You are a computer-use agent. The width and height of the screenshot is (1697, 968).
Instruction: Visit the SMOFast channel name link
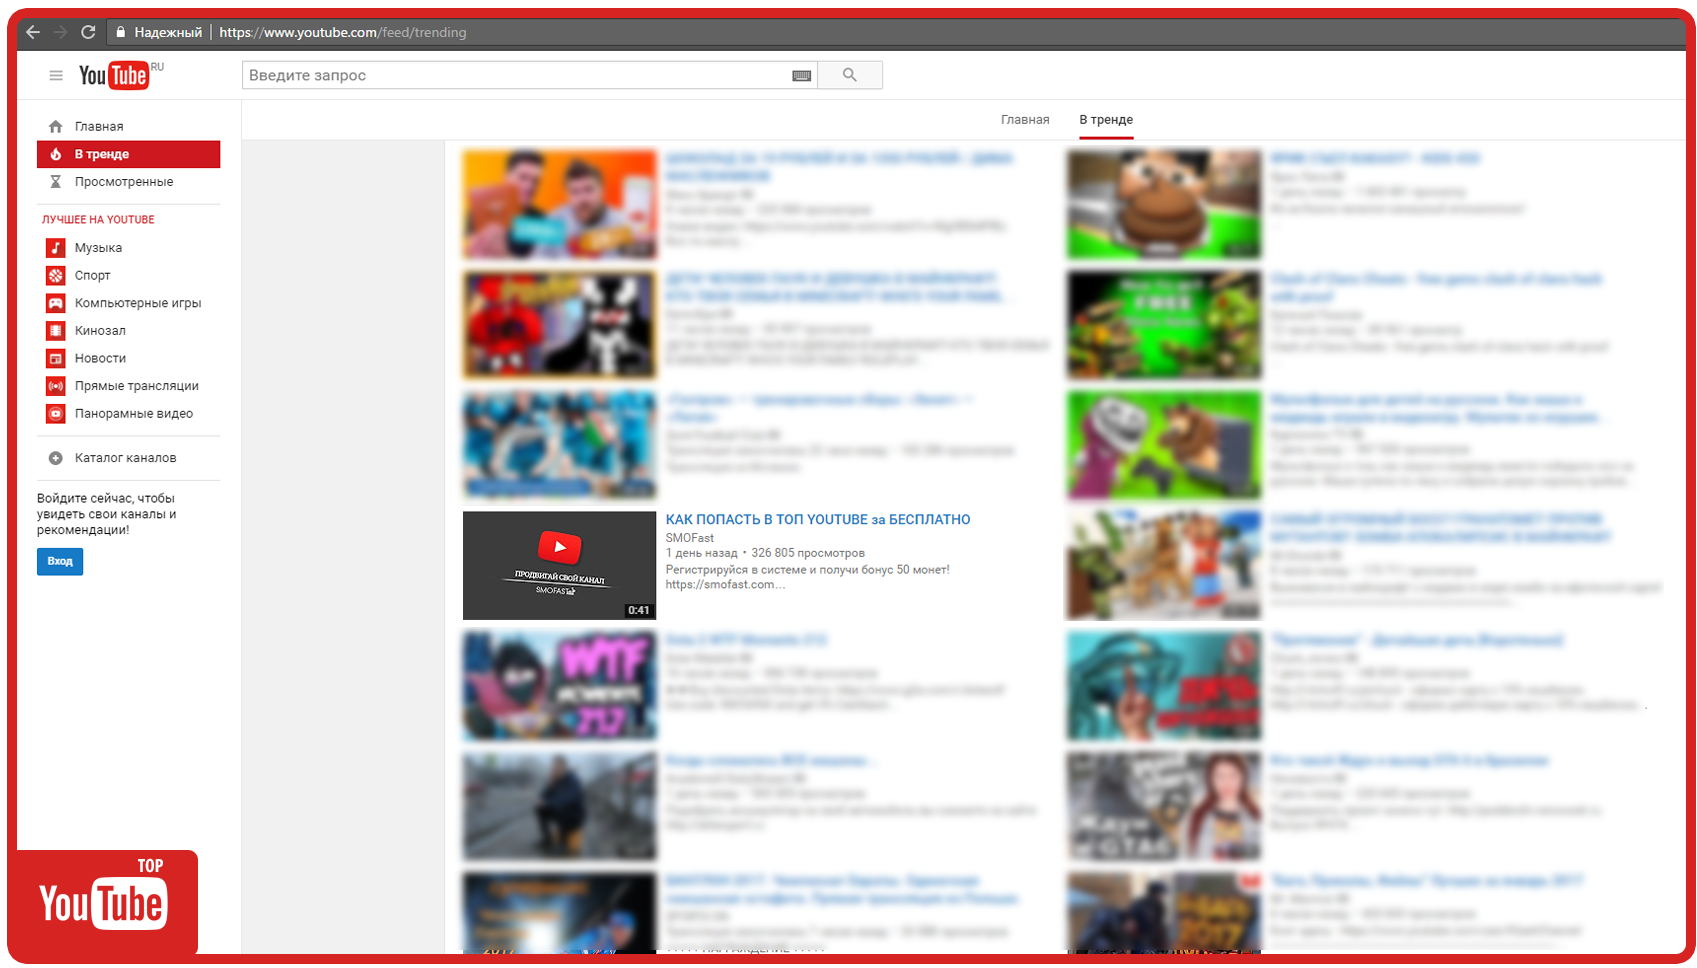pos(690,538)
